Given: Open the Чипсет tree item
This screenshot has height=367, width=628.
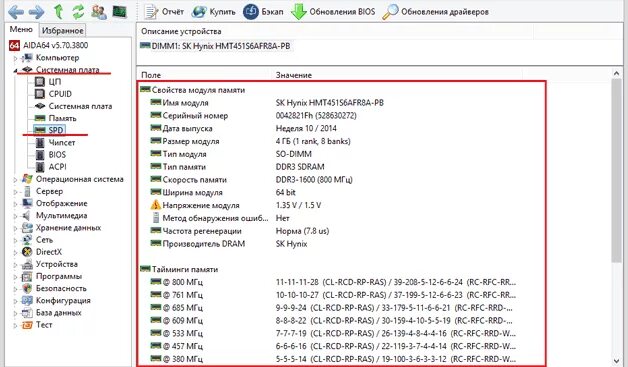Looking at the screenshot, I should tap(55, 143).
